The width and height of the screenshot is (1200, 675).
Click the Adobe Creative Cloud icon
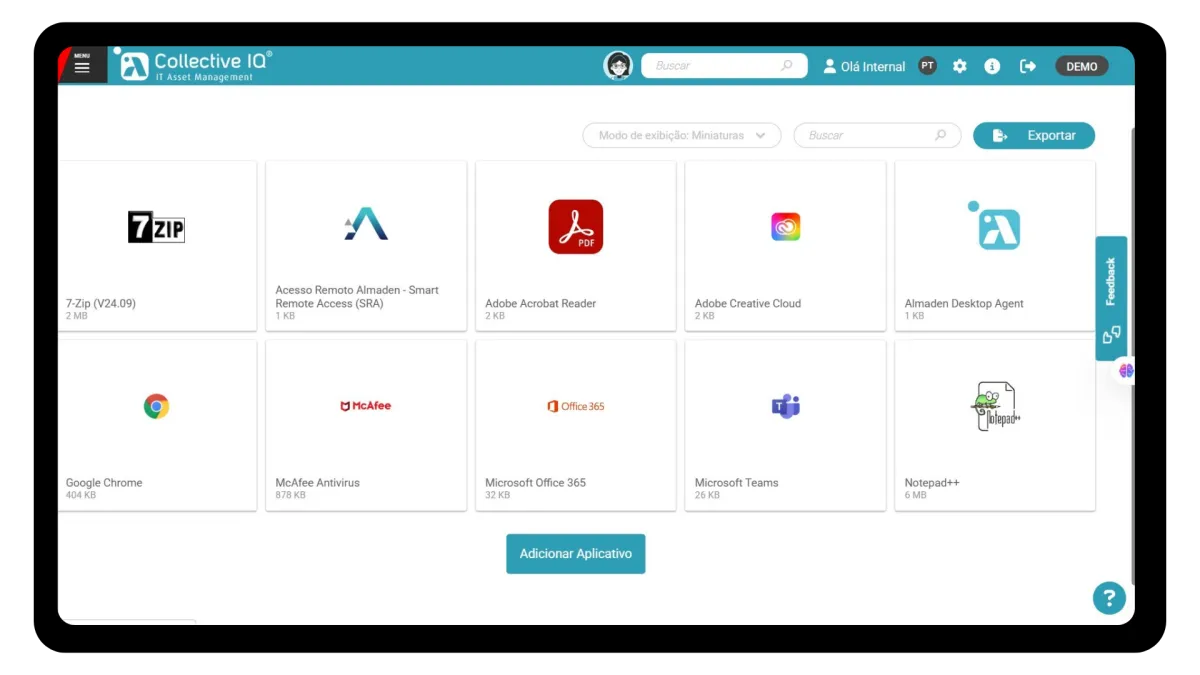tap(786, 227)
